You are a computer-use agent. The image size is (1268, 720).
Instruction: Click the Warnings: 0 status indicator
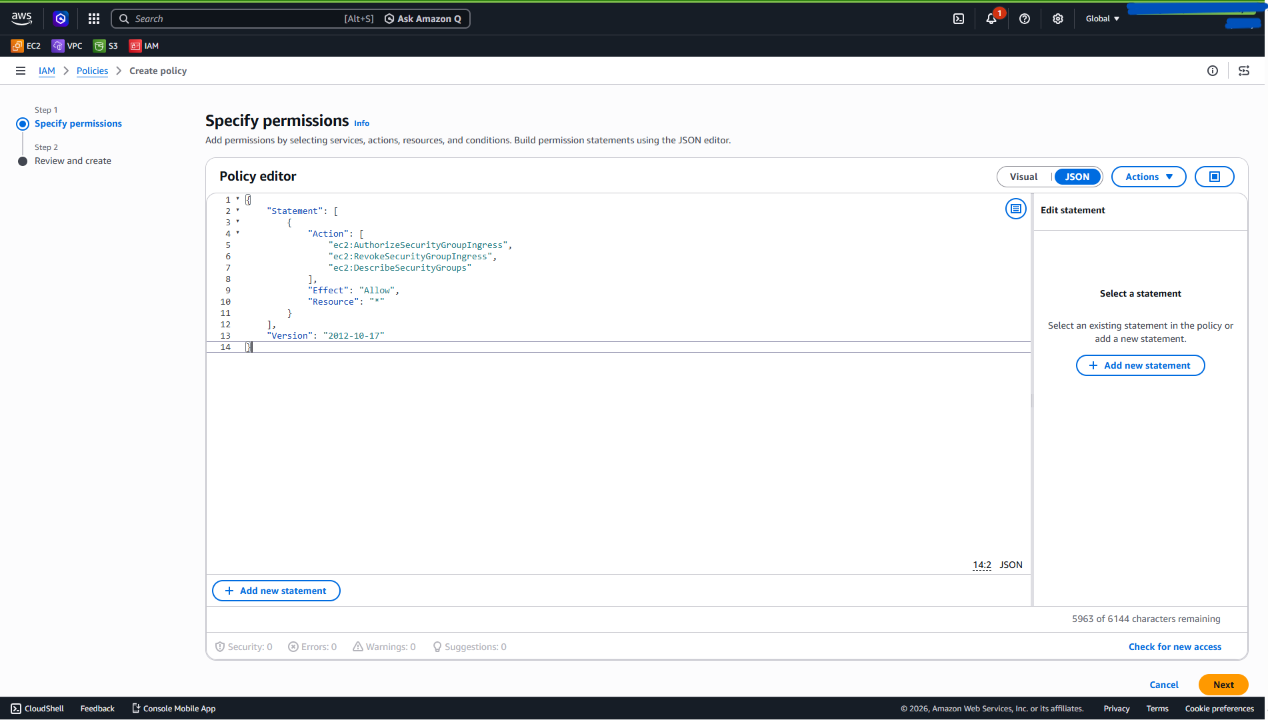click(x=384, y=647)
